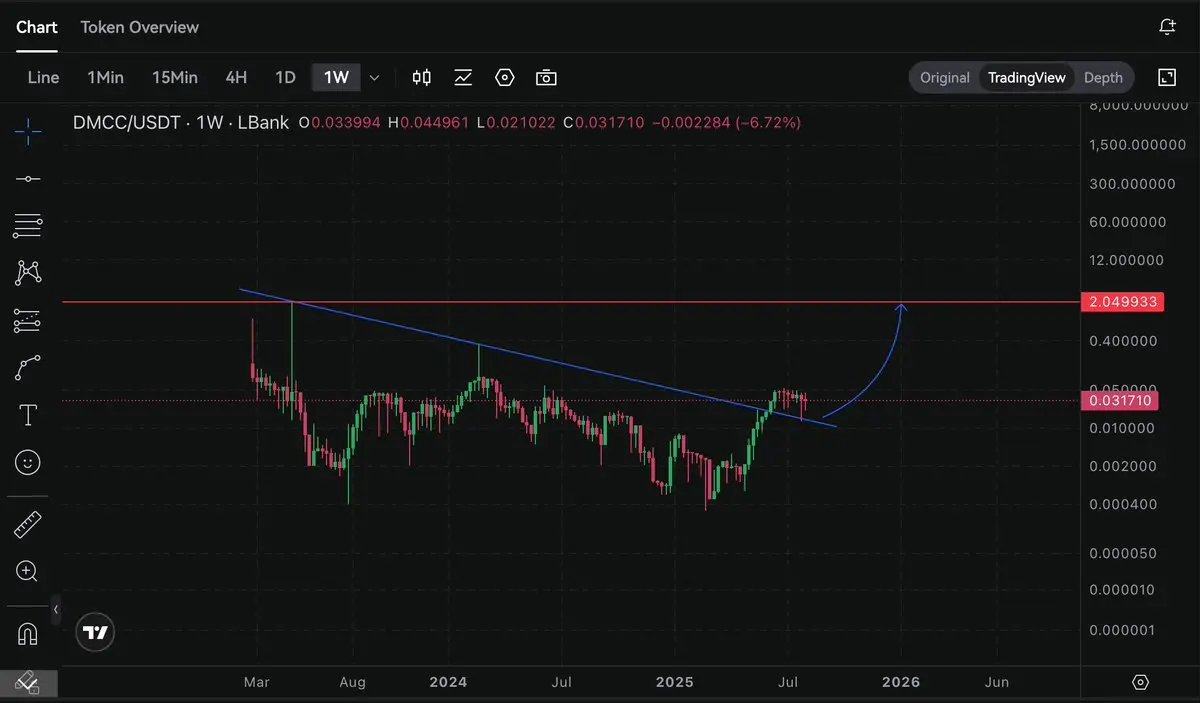Switch to the Chart tab
The image size is (1200, 703).
coord(37,27)
